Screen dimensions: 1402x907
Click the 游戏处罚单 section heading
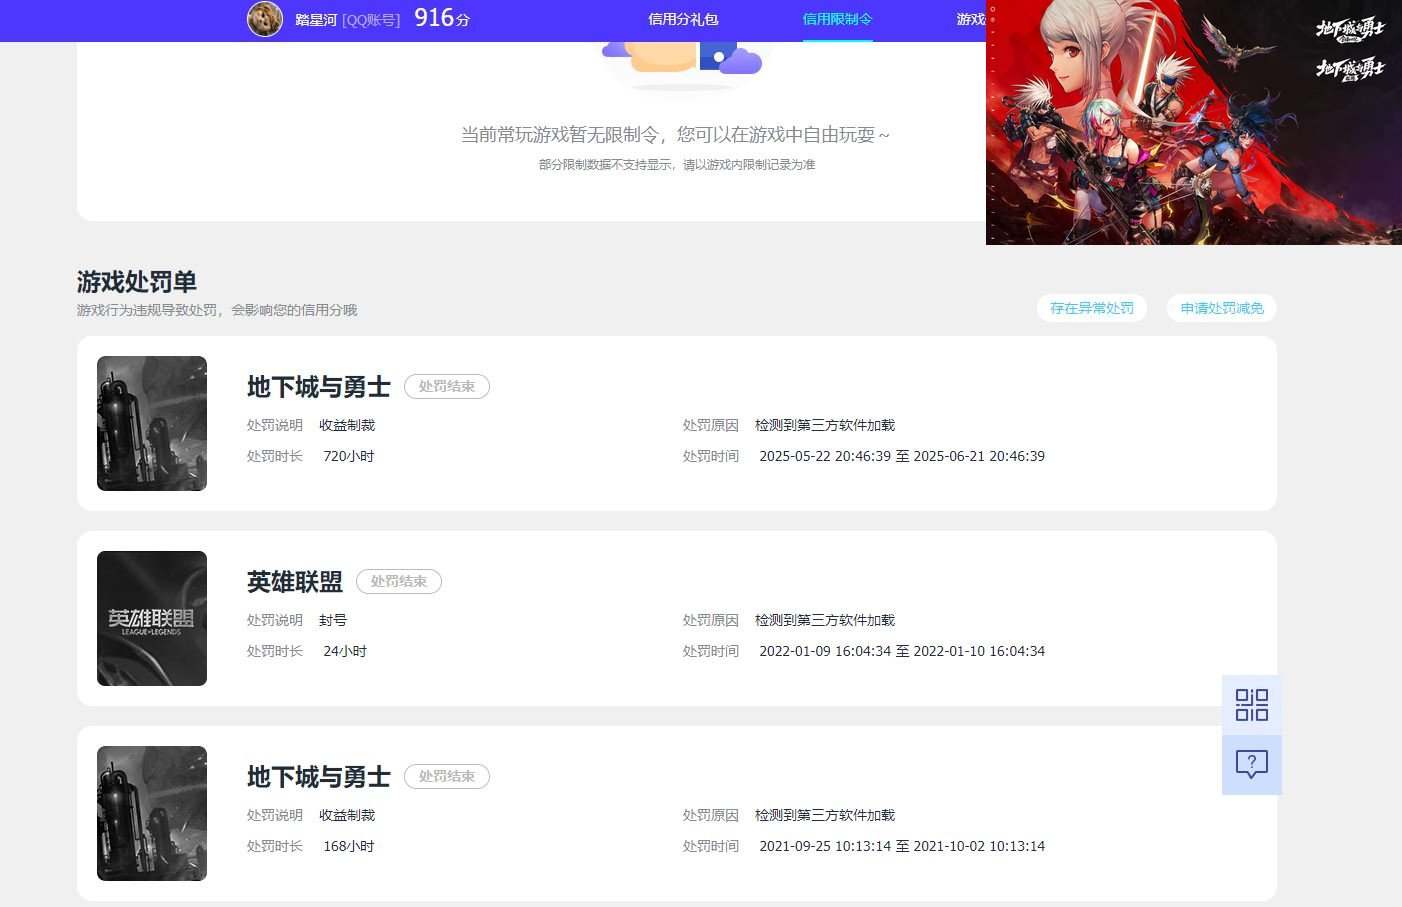137,282
